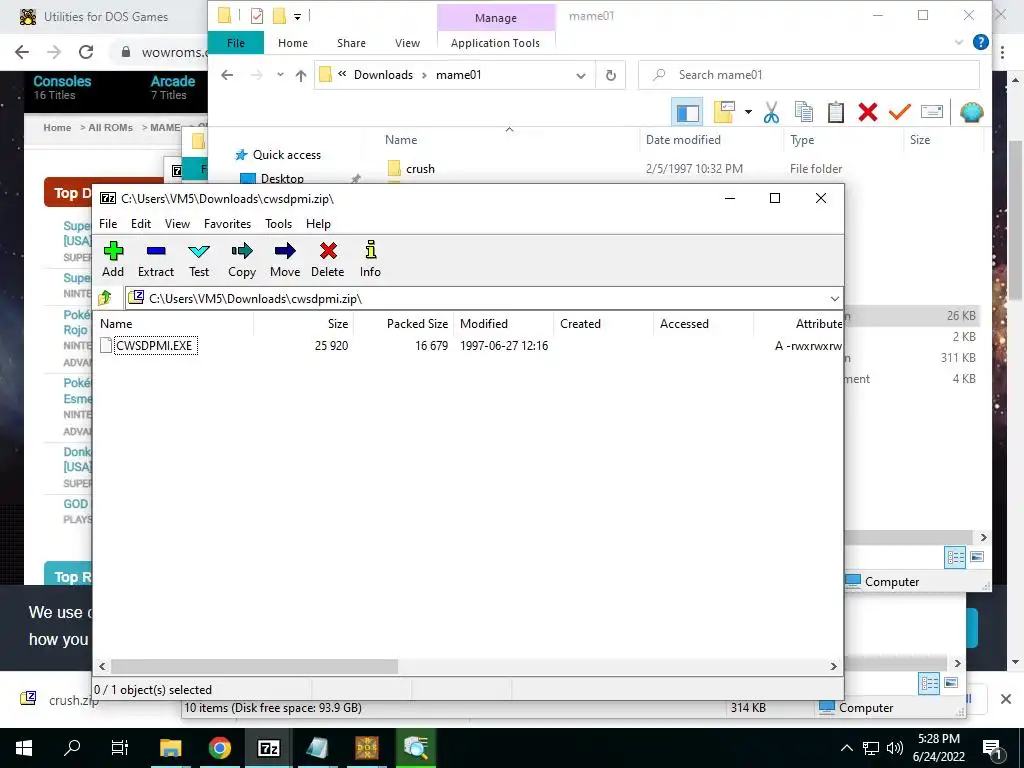Image resolution: width=1024 pixels, height=768 pixels.
Task: Open 7-Zip Help menu
Action: 318,223
